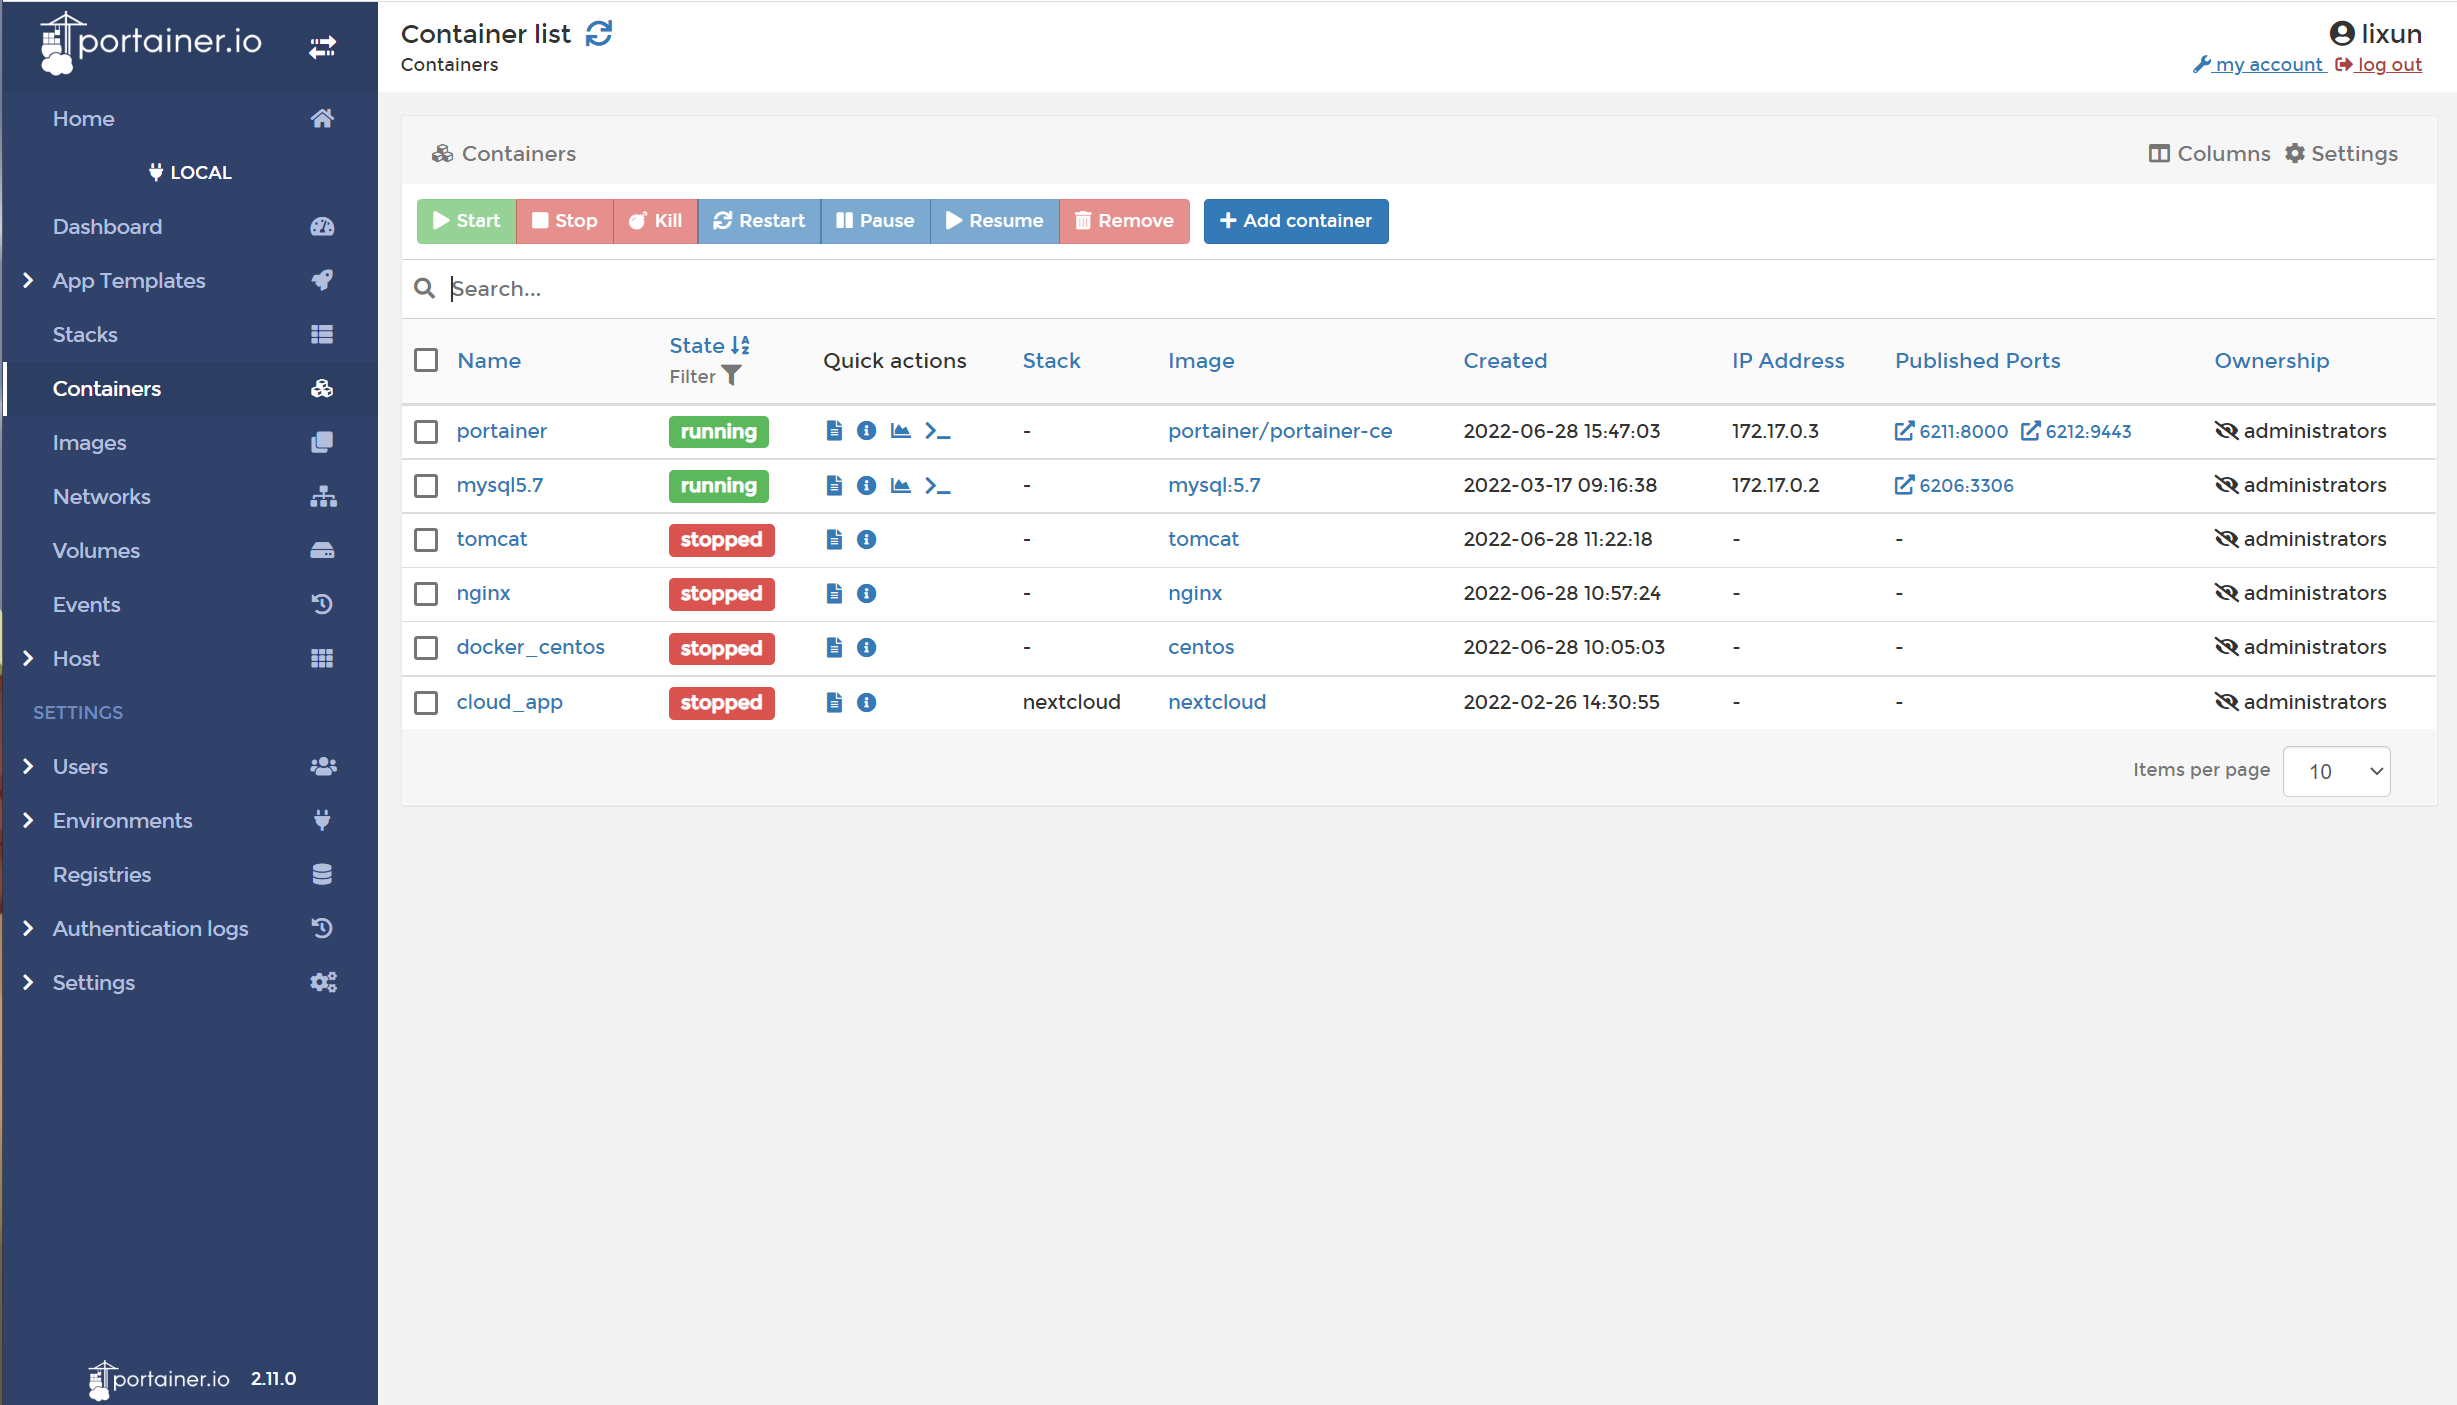Expand the Users sidebar chevron
Viewport: 2457px width, 1405px height.
(x=28, y=766)
